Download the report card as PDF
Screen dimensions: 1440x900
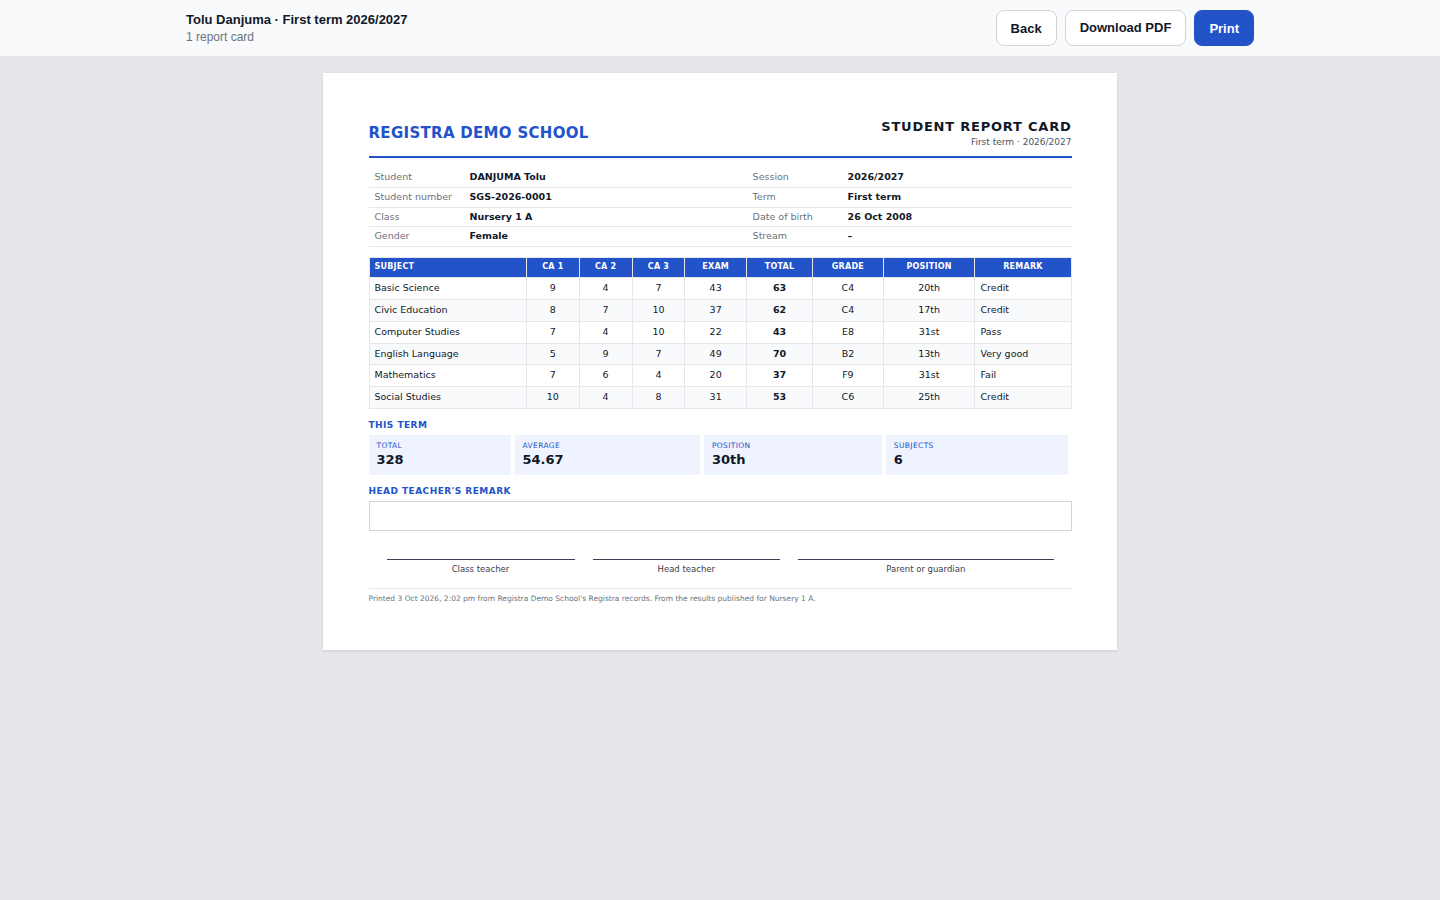[1125, 28]
